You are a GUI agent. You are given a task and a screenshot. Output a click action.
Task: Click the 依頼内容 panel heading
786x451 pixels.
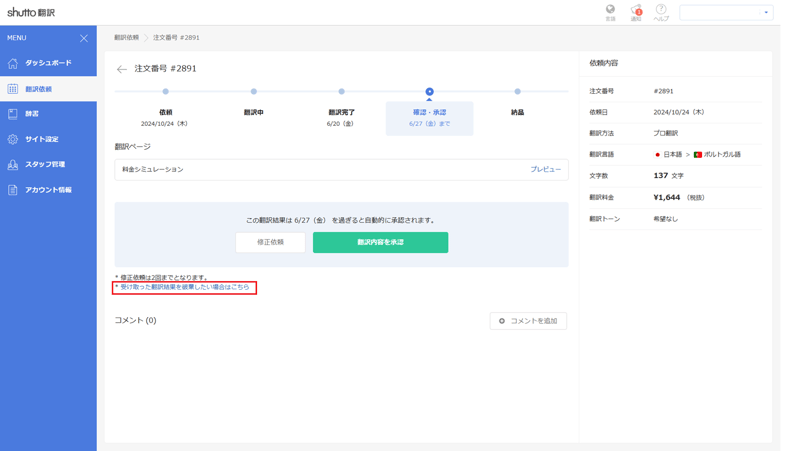pos(604,63)
